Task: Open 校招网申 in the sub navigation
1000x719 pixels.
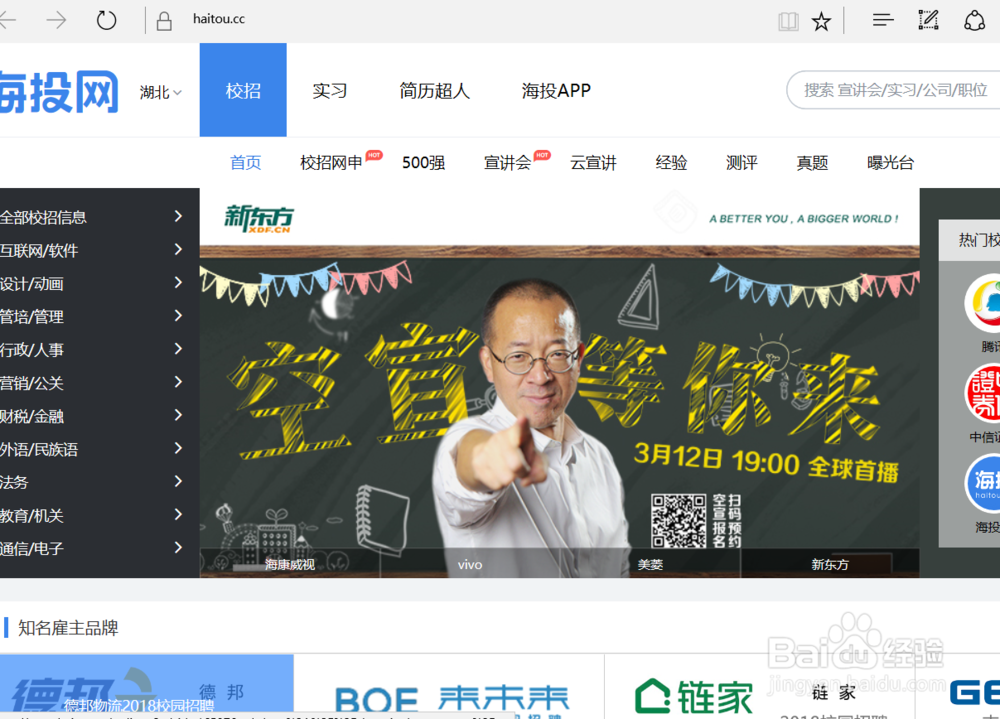Action: [x=331, y=163]
